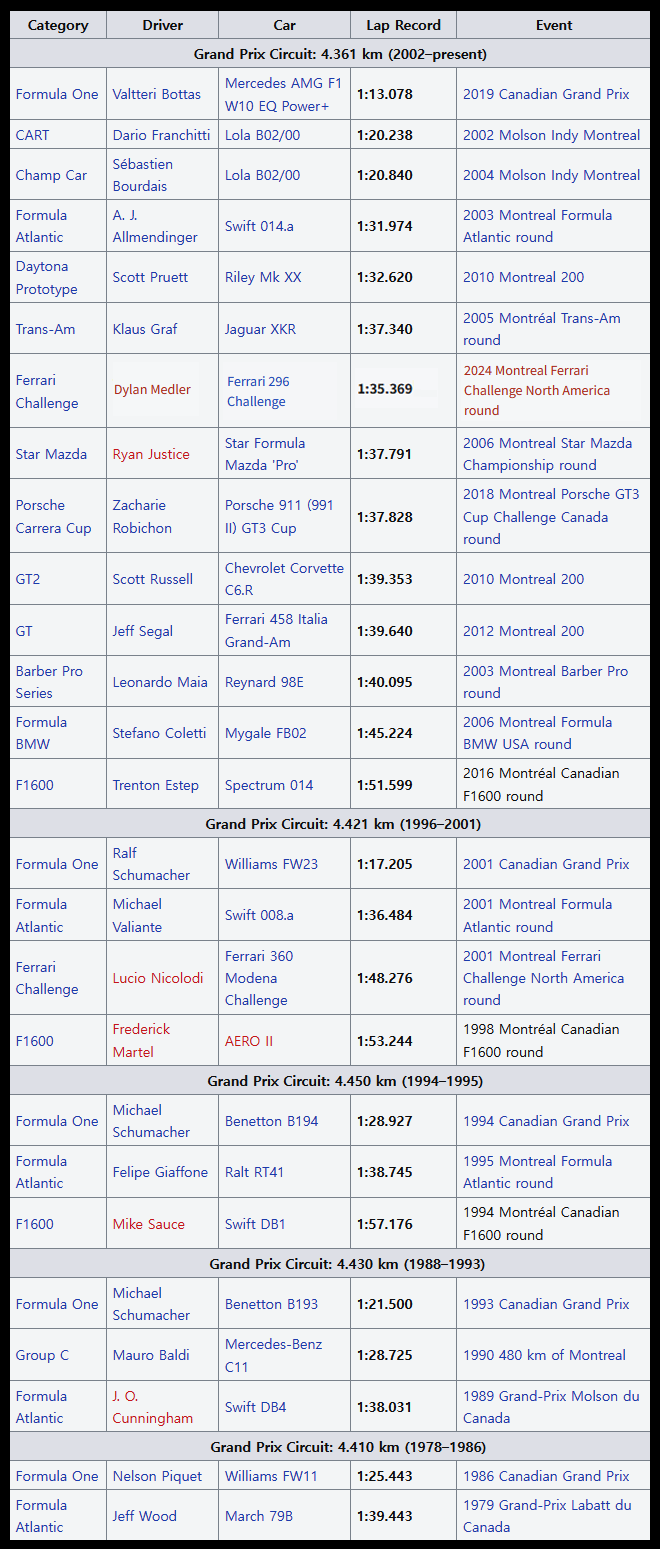Click the Stefano Coletti link

[x=159, y=733]
